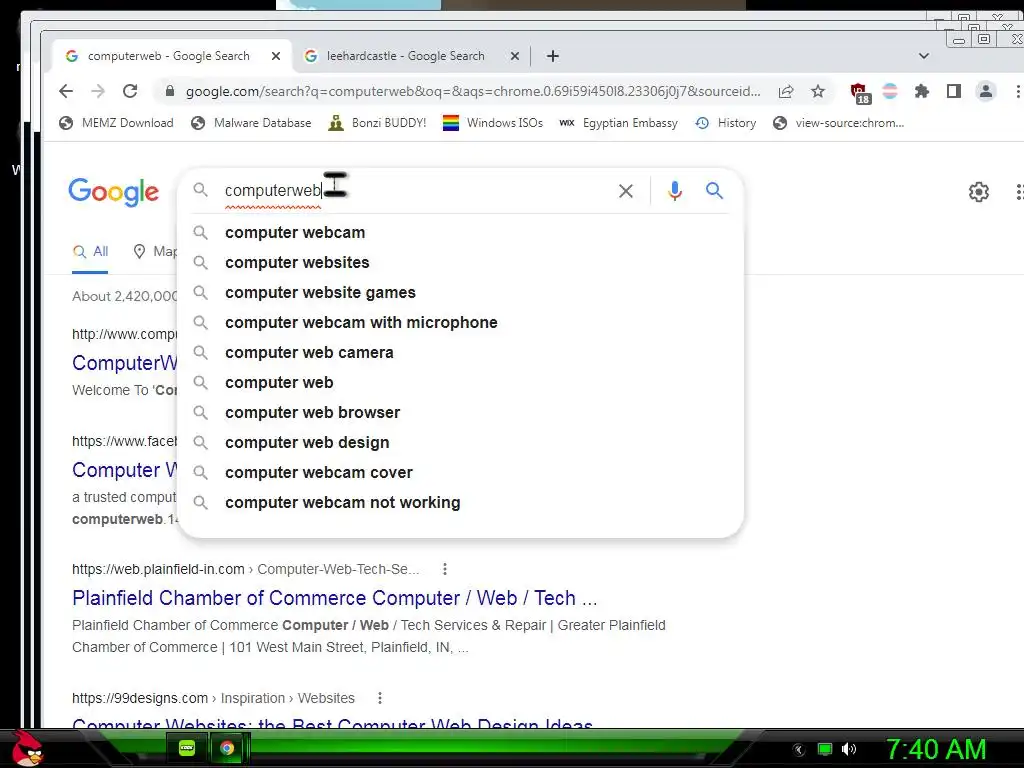
Task: Open the MEMZ Download bookmark
Action: [116, 123]
